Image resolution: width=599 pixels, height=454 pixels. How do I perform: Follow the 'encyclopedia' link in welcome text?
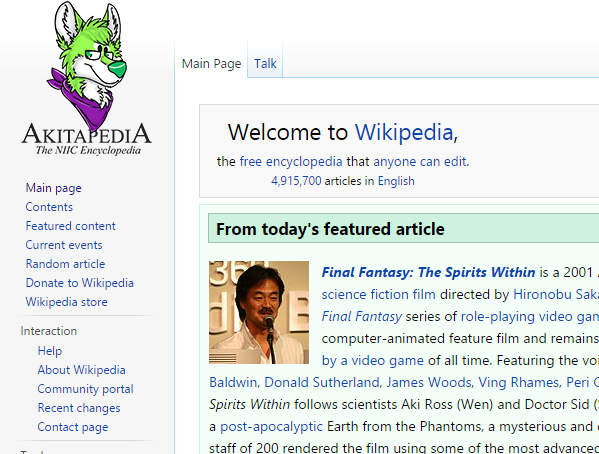click(x=304, y=162)
